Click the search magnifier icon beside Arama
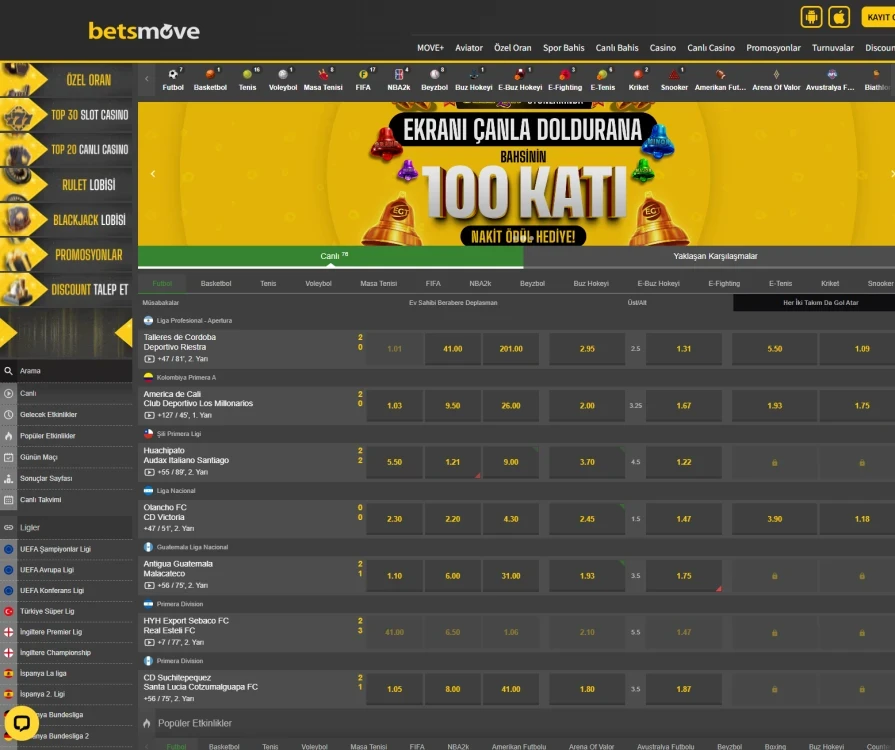Screen dimensions: 895x750 9,371
